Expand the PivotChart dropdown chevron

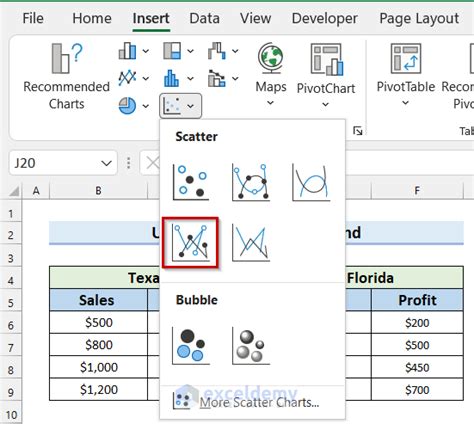click(326, 104)
